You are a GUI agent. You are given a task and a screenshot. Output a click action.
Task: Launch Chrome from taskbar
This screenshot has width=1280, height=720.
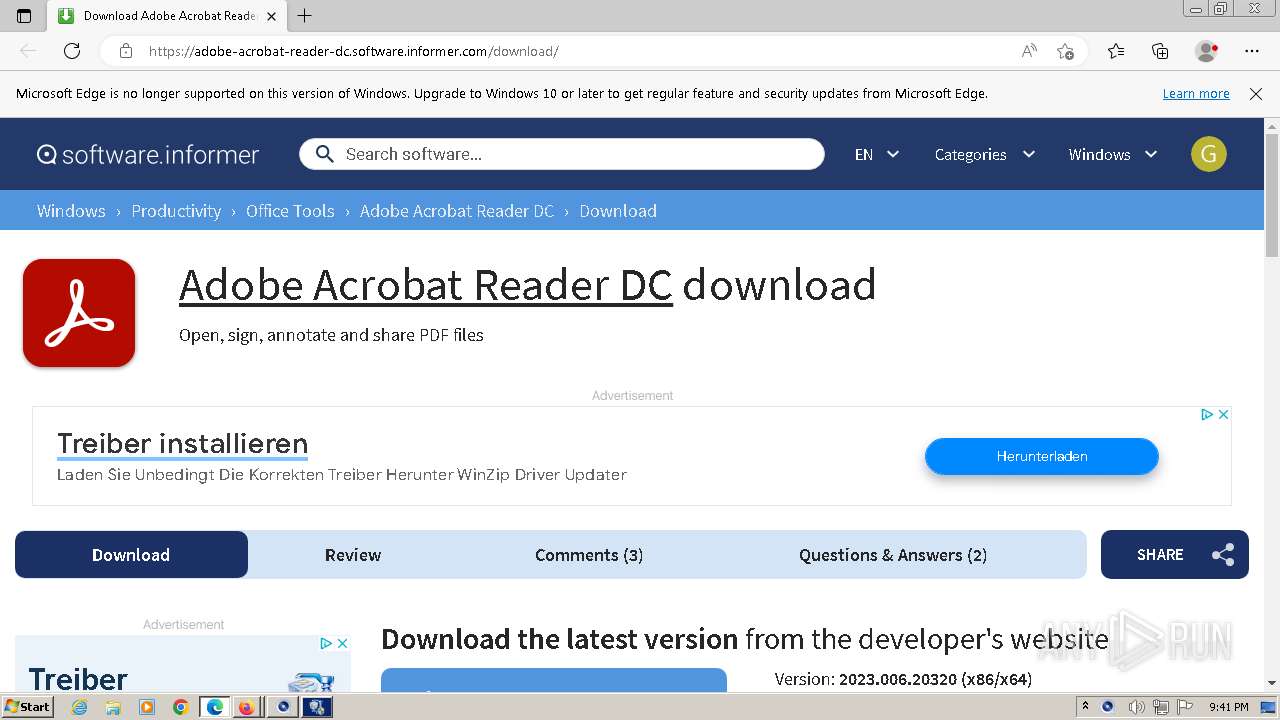(180, 707)
